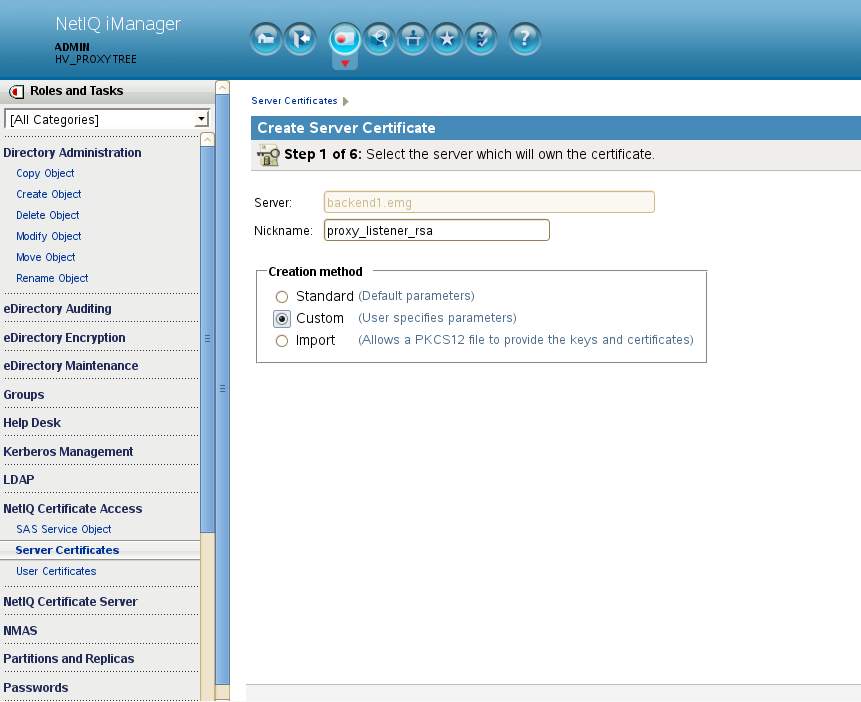Expand the Help Desk role
The image size is (861, 702).
32,423
